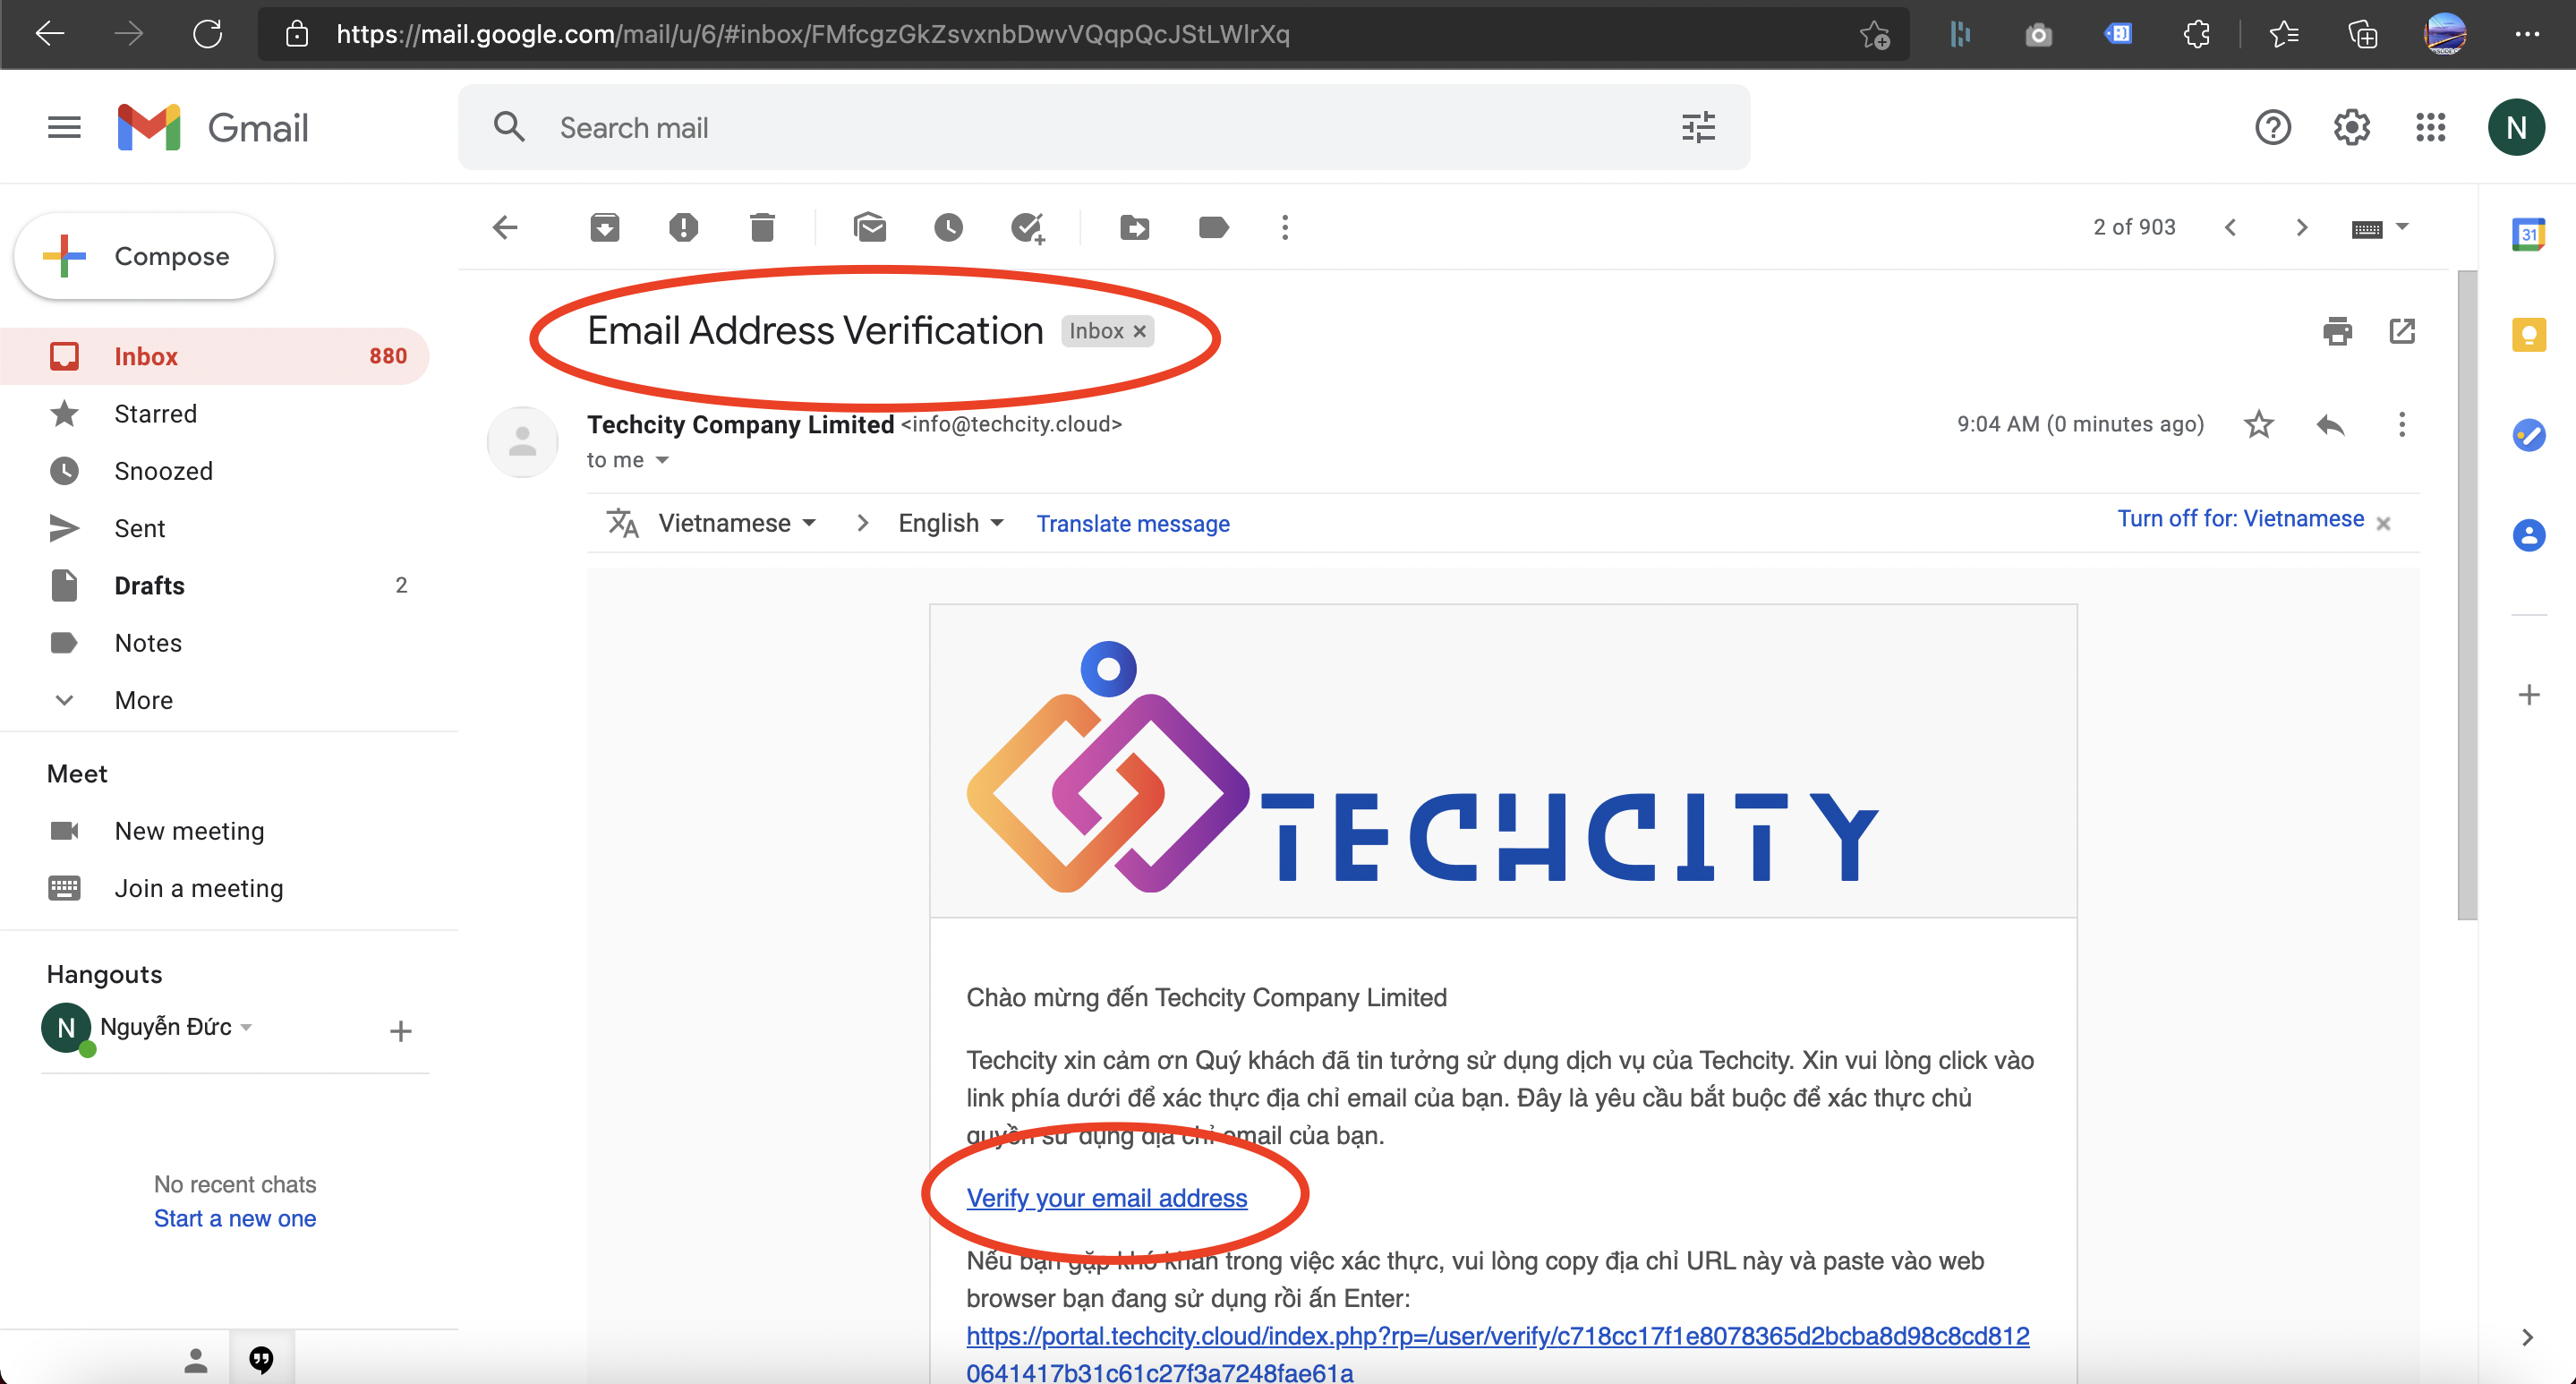Click Verify your email address link
Viewport: 2576px width, 1384px height.
tap(1106, 1197)
